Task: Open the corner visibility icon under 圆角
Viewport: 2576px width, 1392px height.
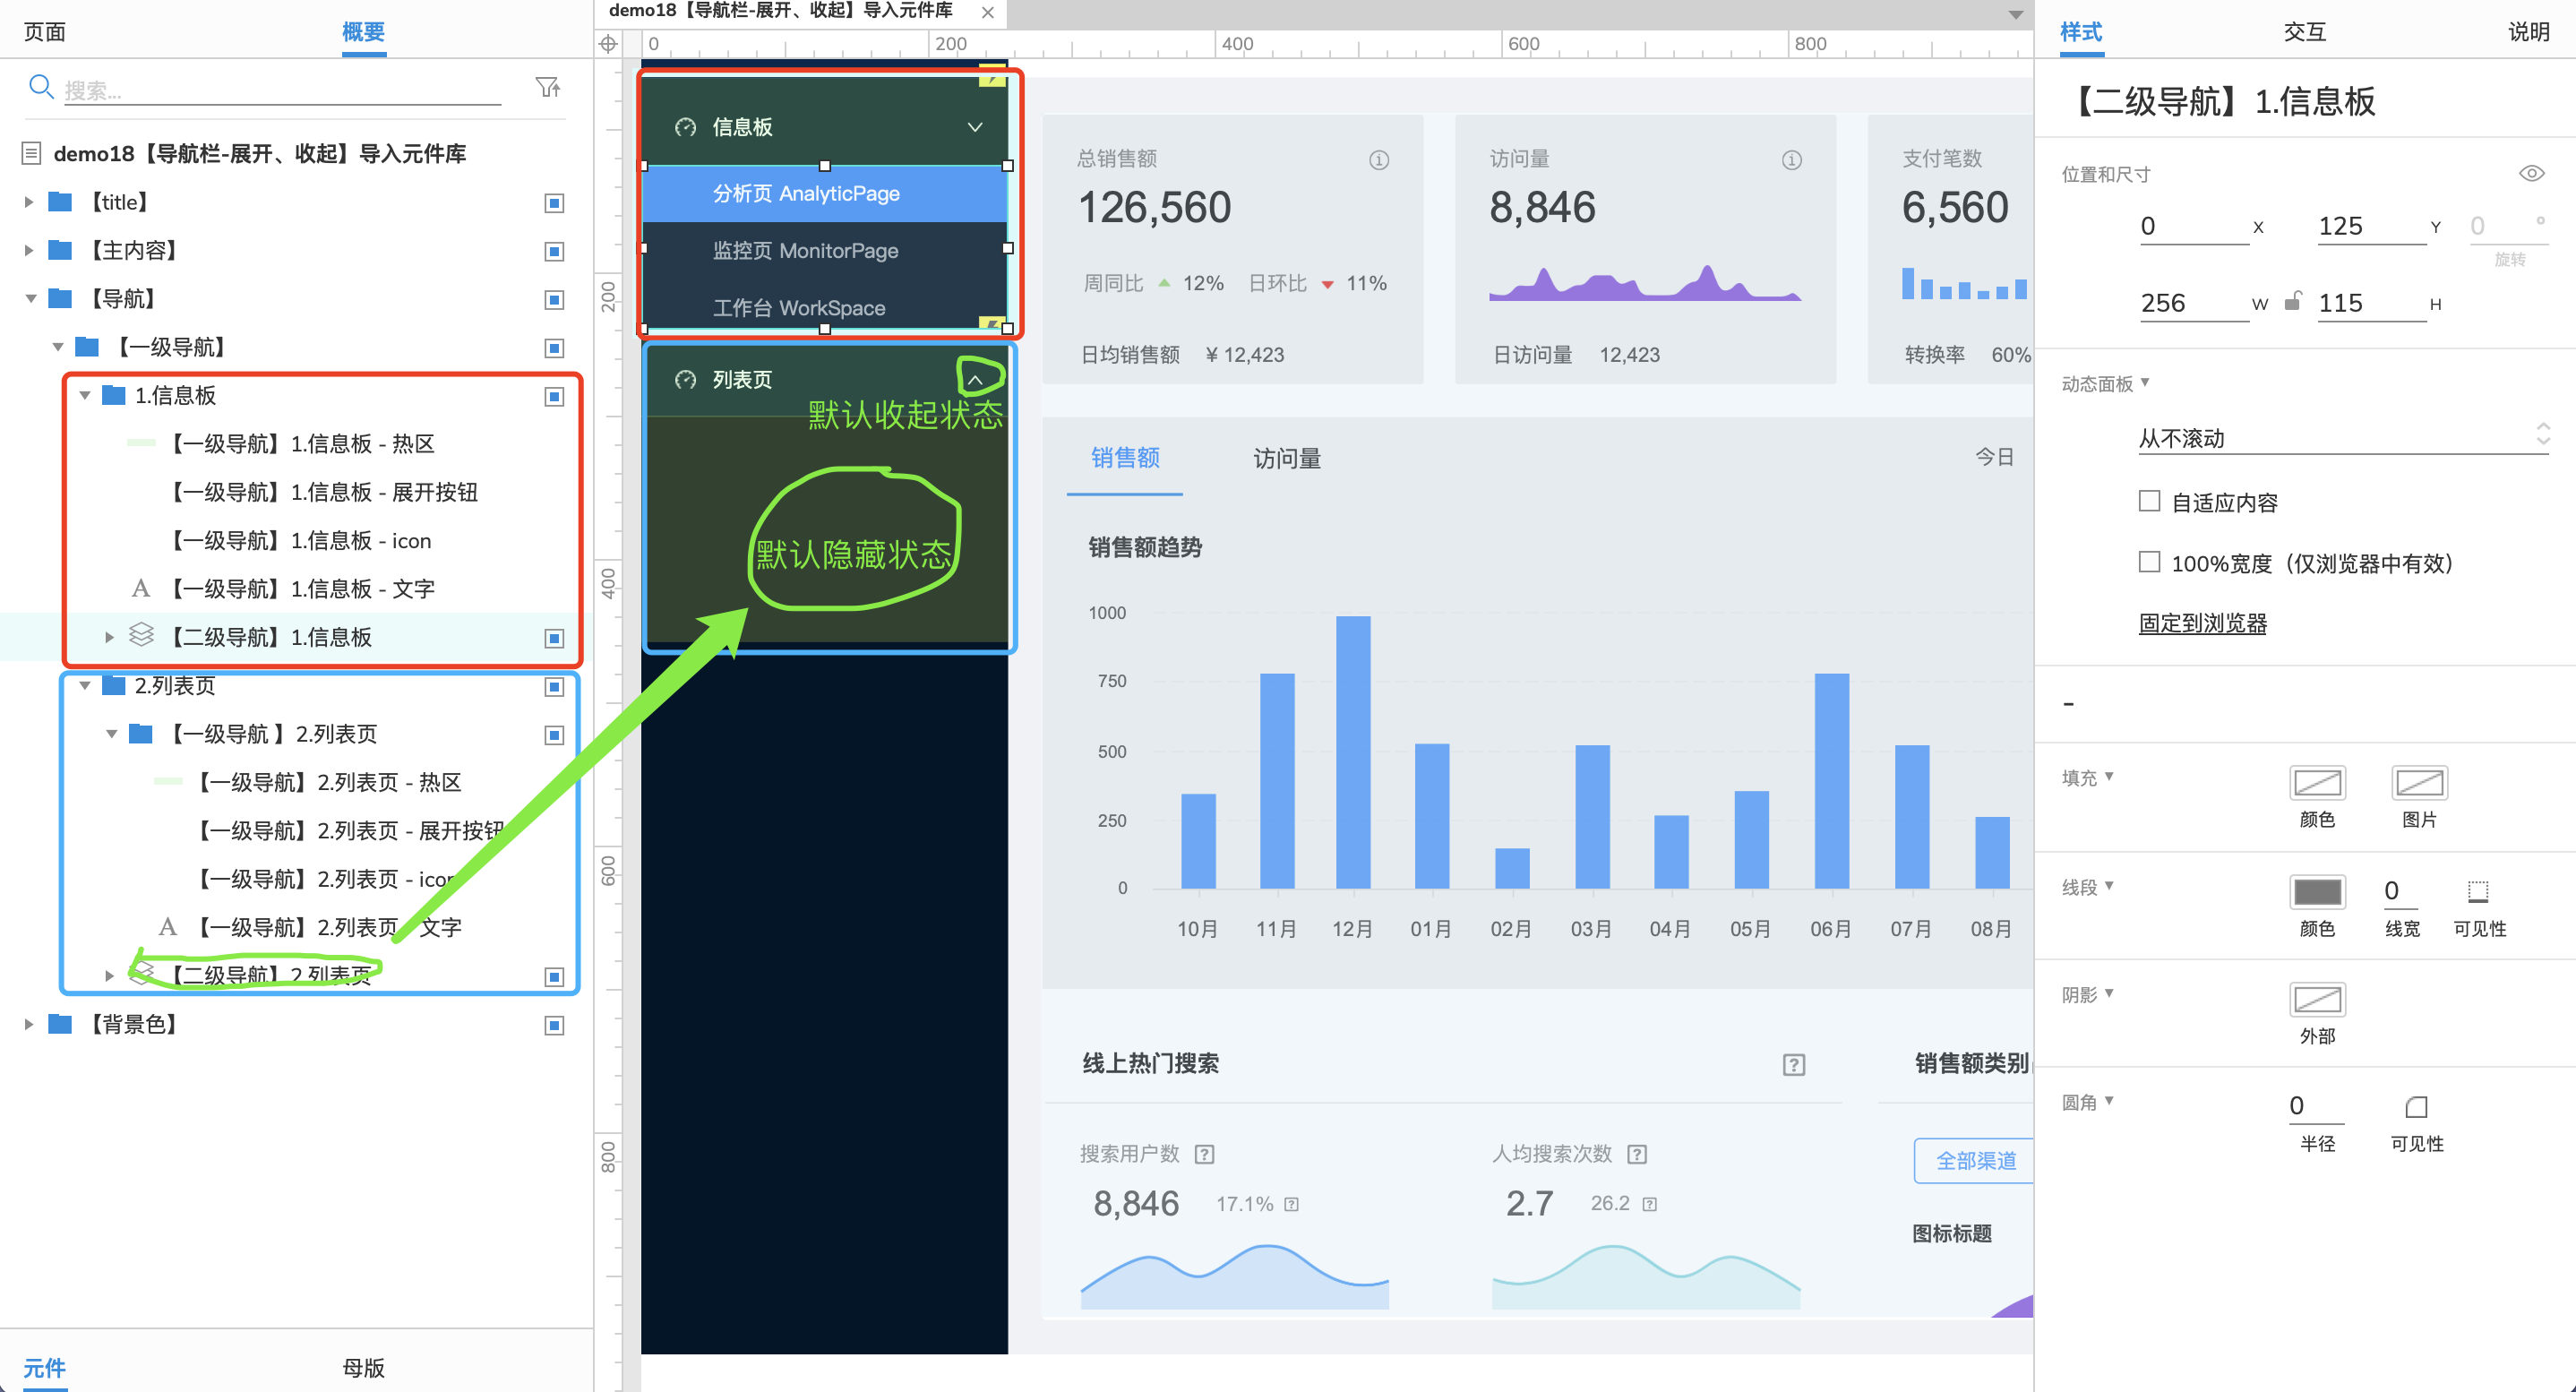Action: pyautogui.click(x=2417, y=1106)
